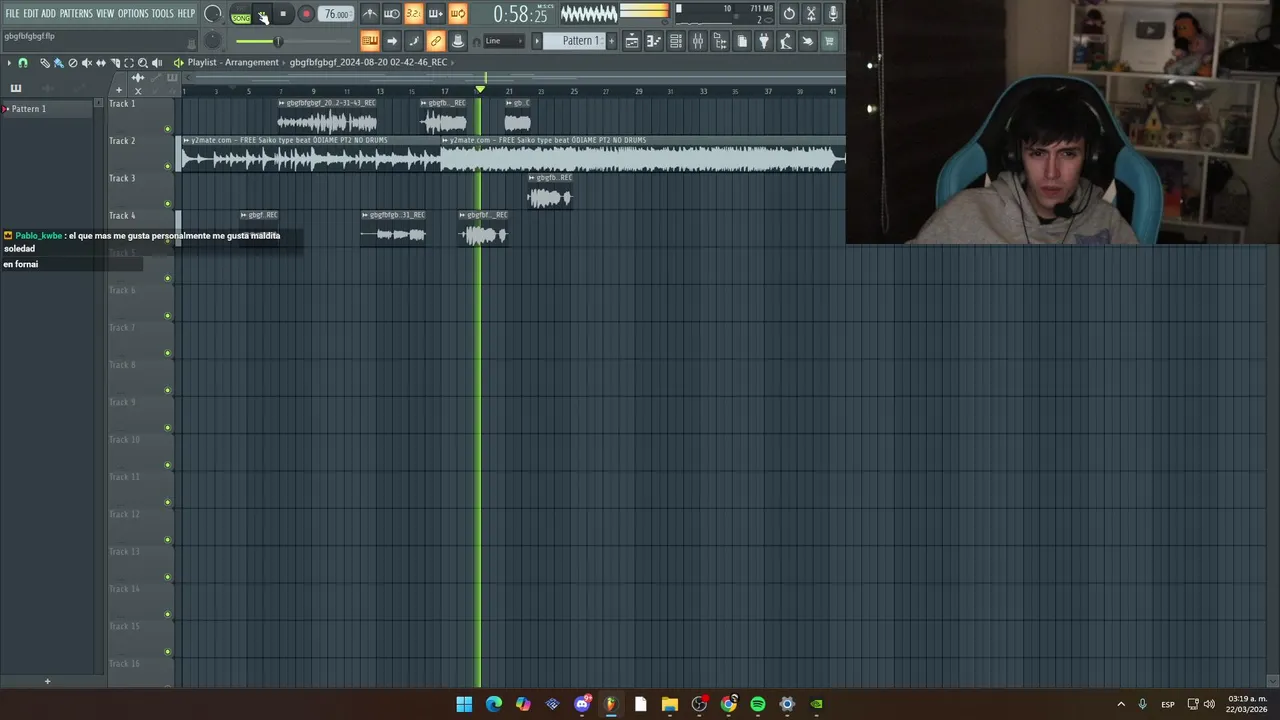
Task: Click the stamp tool hat icon
Action: point(458,41)
